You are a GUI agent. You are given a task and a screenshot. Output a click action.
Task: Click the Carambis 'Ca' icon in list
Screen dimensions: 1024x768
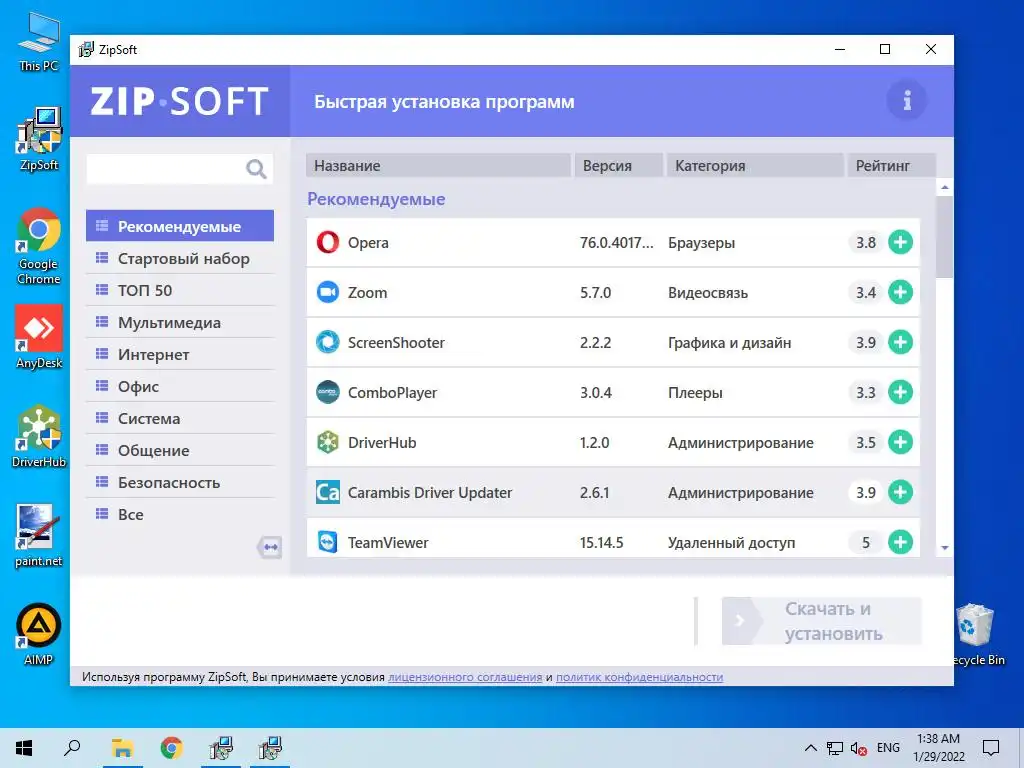pyautogui.click(x=328, y=492)
